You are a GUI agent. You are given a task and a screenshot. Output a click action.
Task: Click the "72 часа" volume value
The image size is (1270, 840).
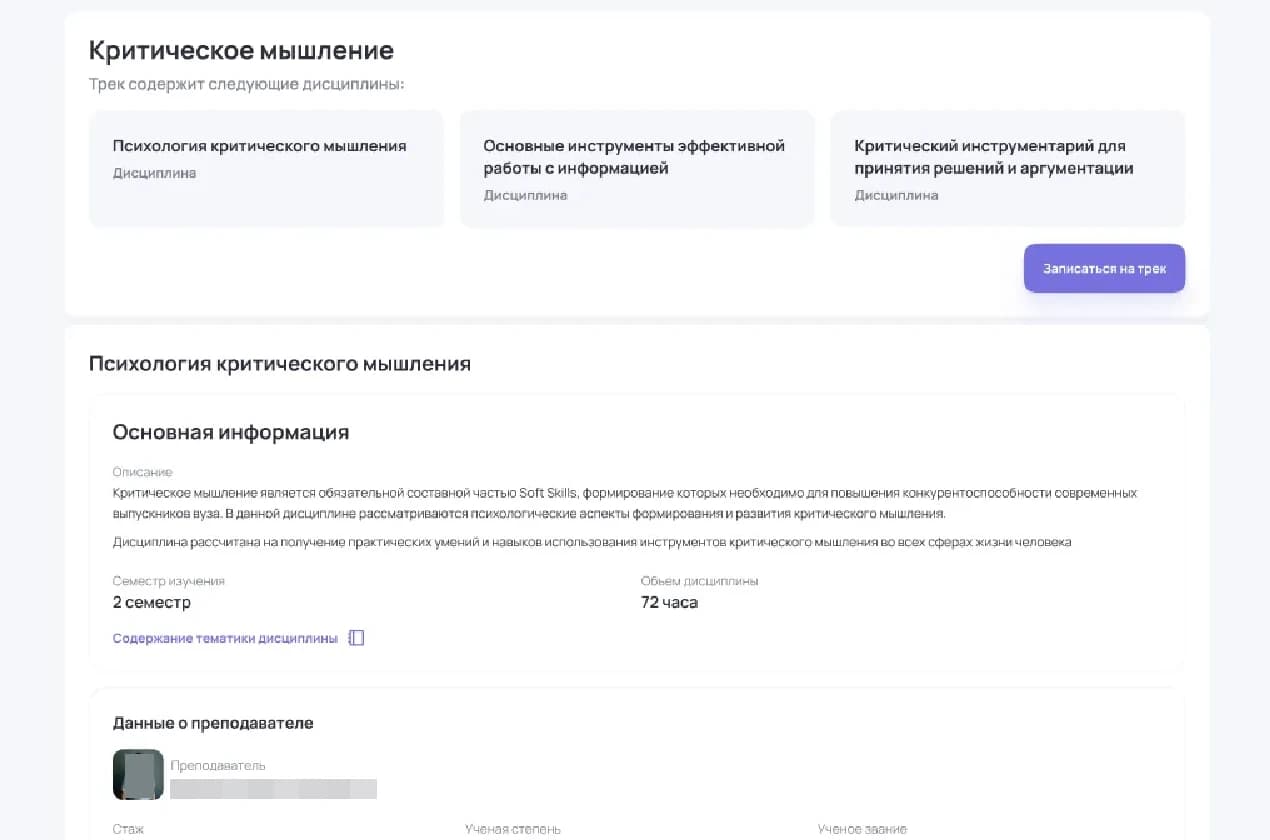tap(669, 602)
